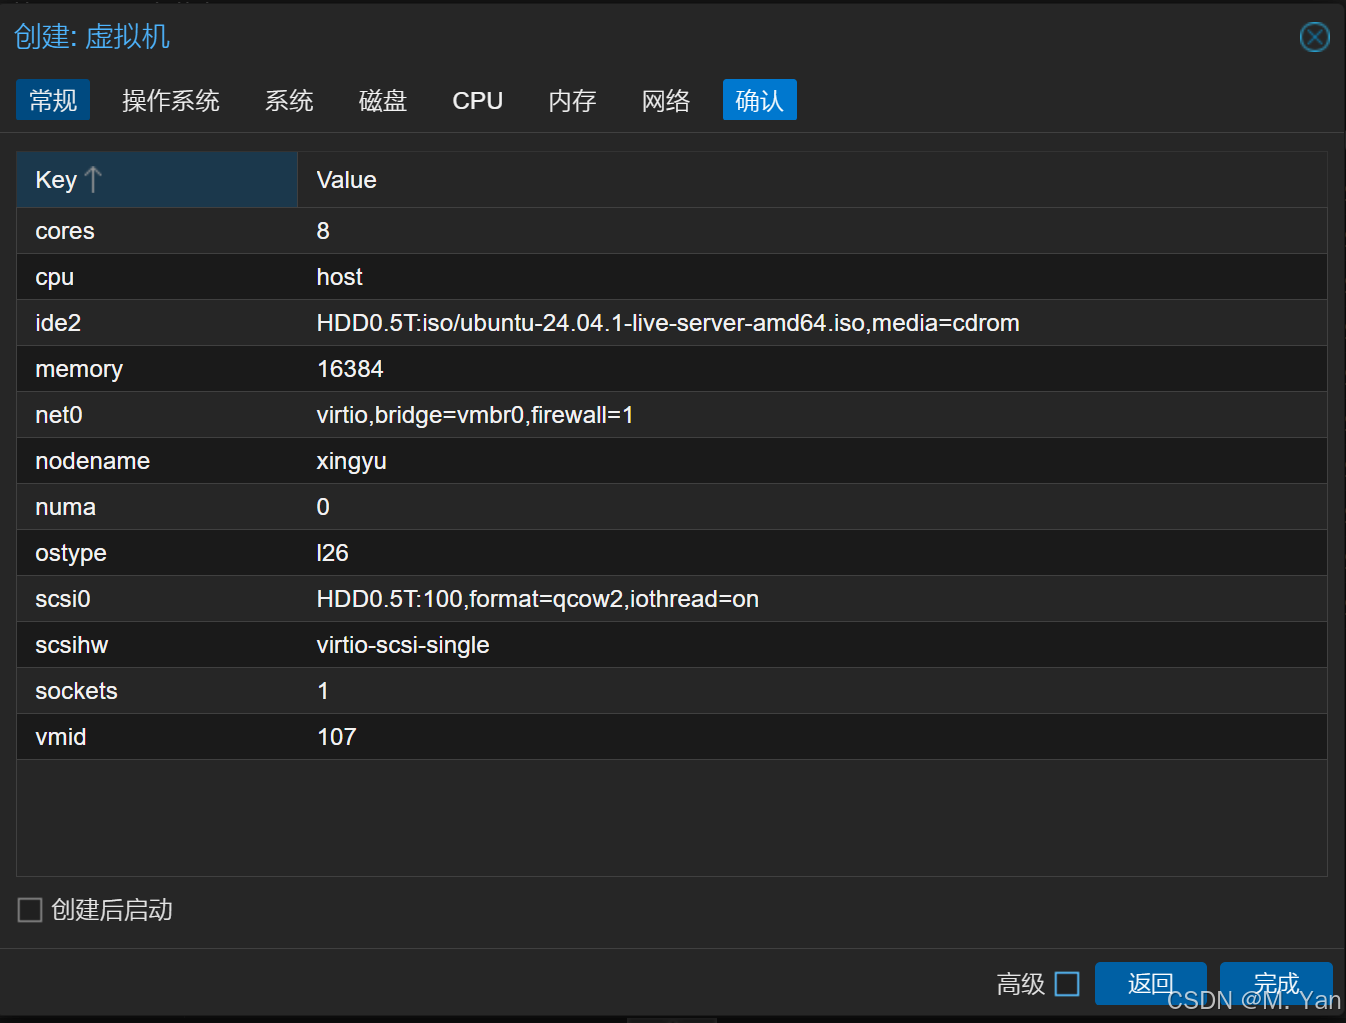Click the ide2 Ubuntu ISO row
The image size is (1346, 1023).
[400, 323]
